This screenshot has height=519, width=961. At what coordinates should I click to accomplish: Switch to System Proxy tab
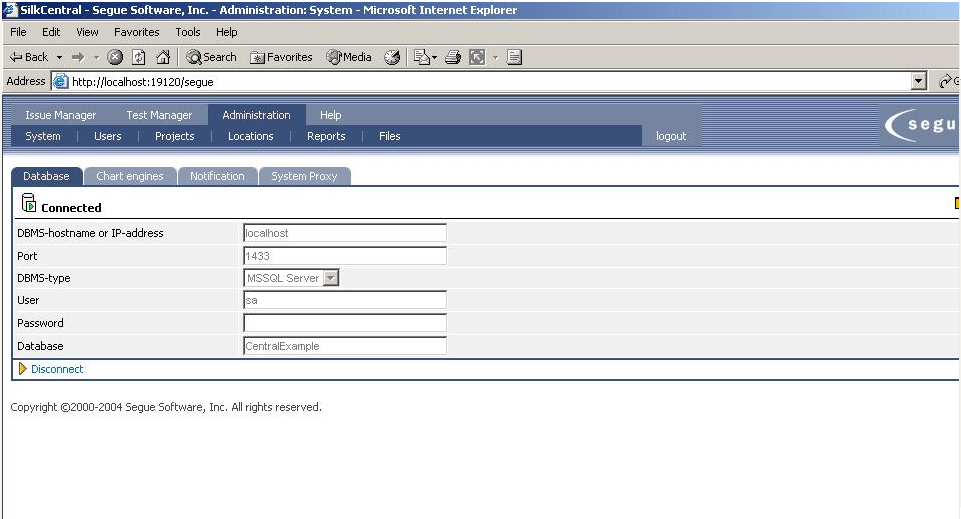click(x=305, y=176)
